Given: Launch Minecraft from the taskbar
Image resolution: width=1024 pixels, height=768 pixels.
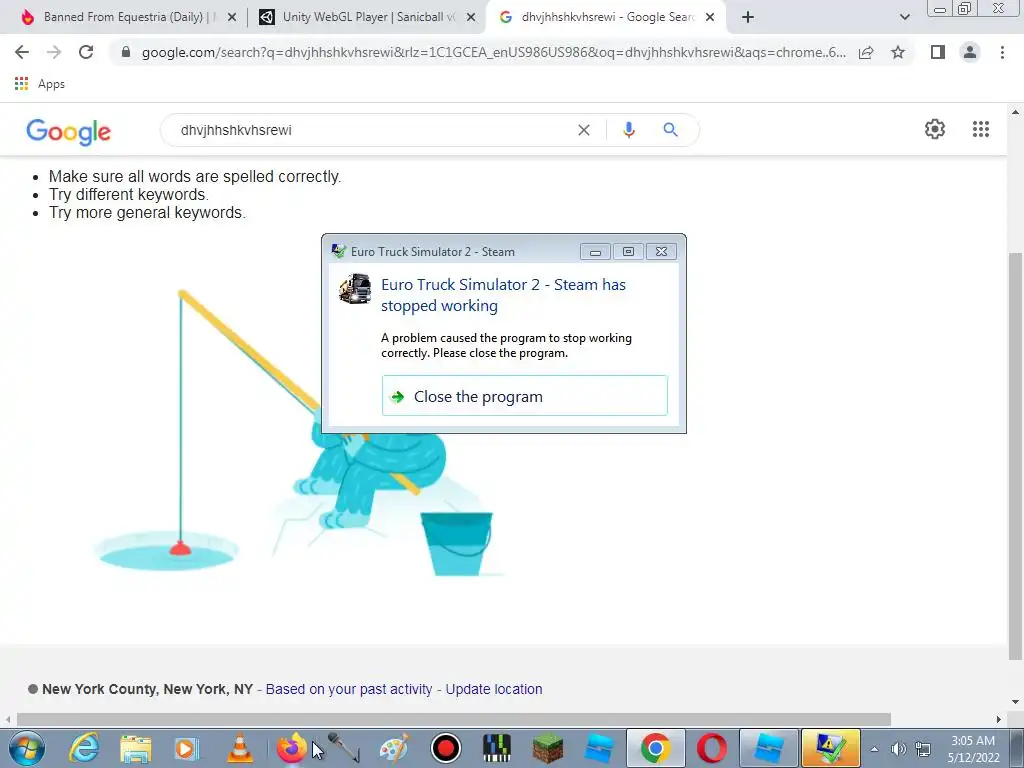Looking at the screenshot, I should (547, 748).
